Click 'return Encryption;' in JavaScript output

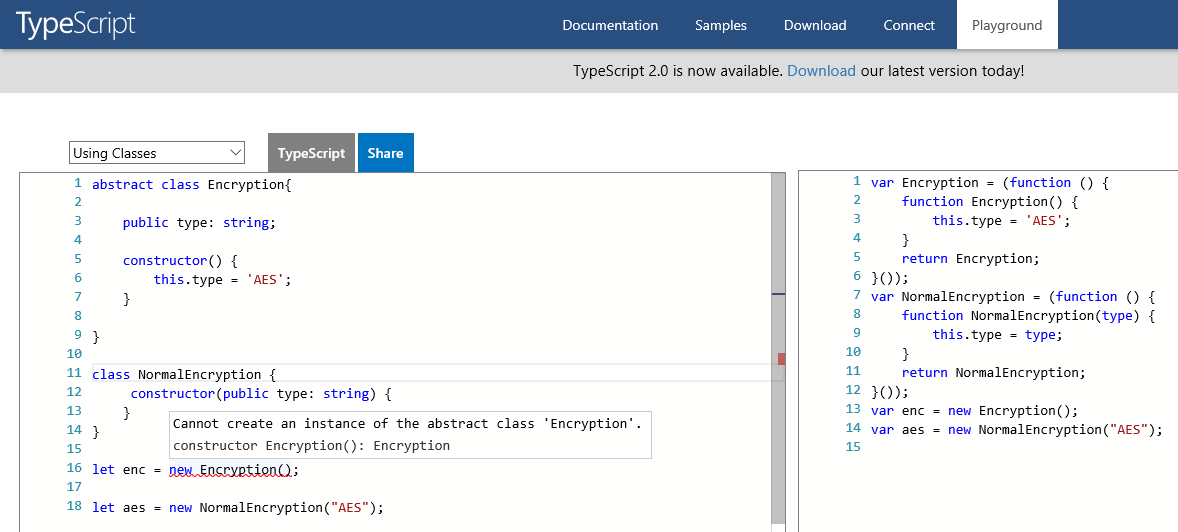pos(970,258)
